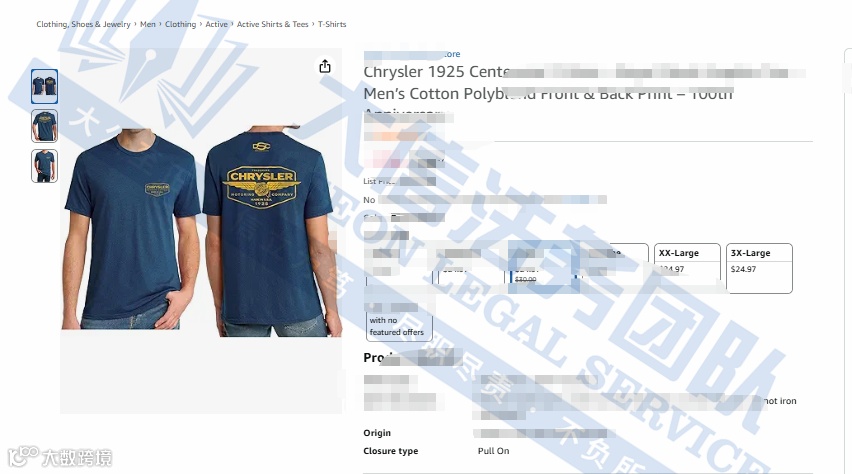The height and width of the screenshot is (474, 852).
Task: Choose the 3X-Large size option
Action: click(759, 268)
